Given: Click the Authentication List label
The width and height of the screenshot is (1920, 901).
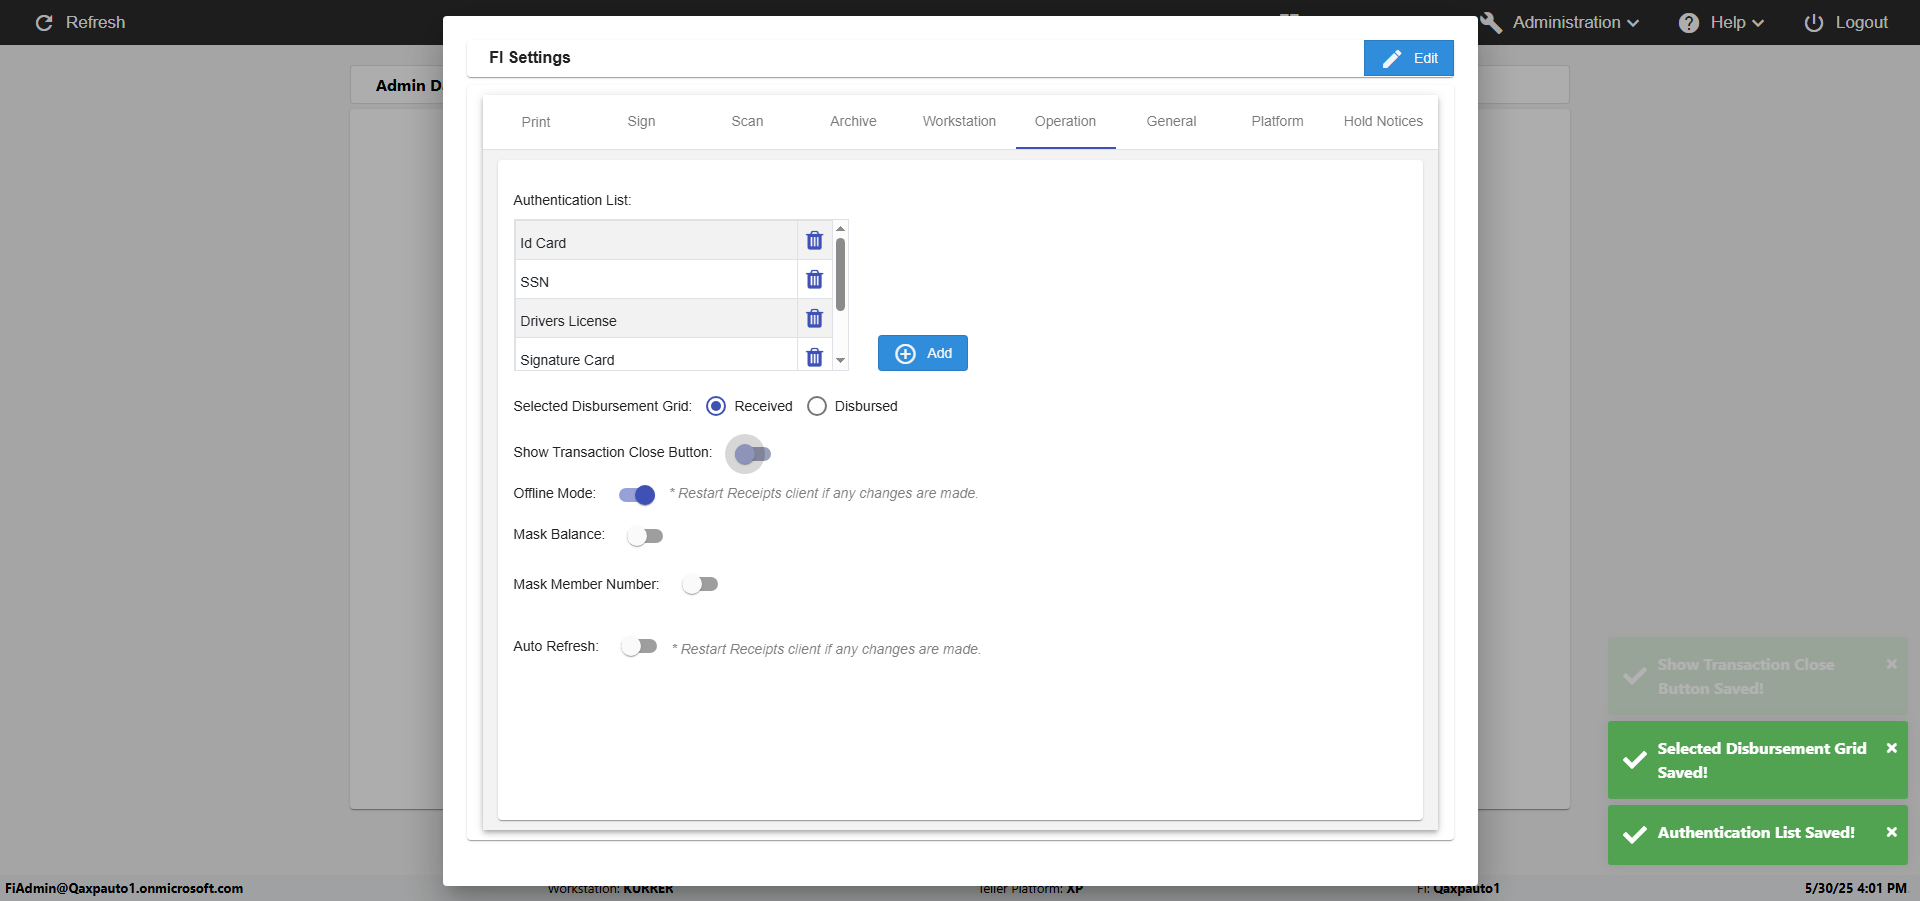Looking at the screenshot, I should [572, 200].
